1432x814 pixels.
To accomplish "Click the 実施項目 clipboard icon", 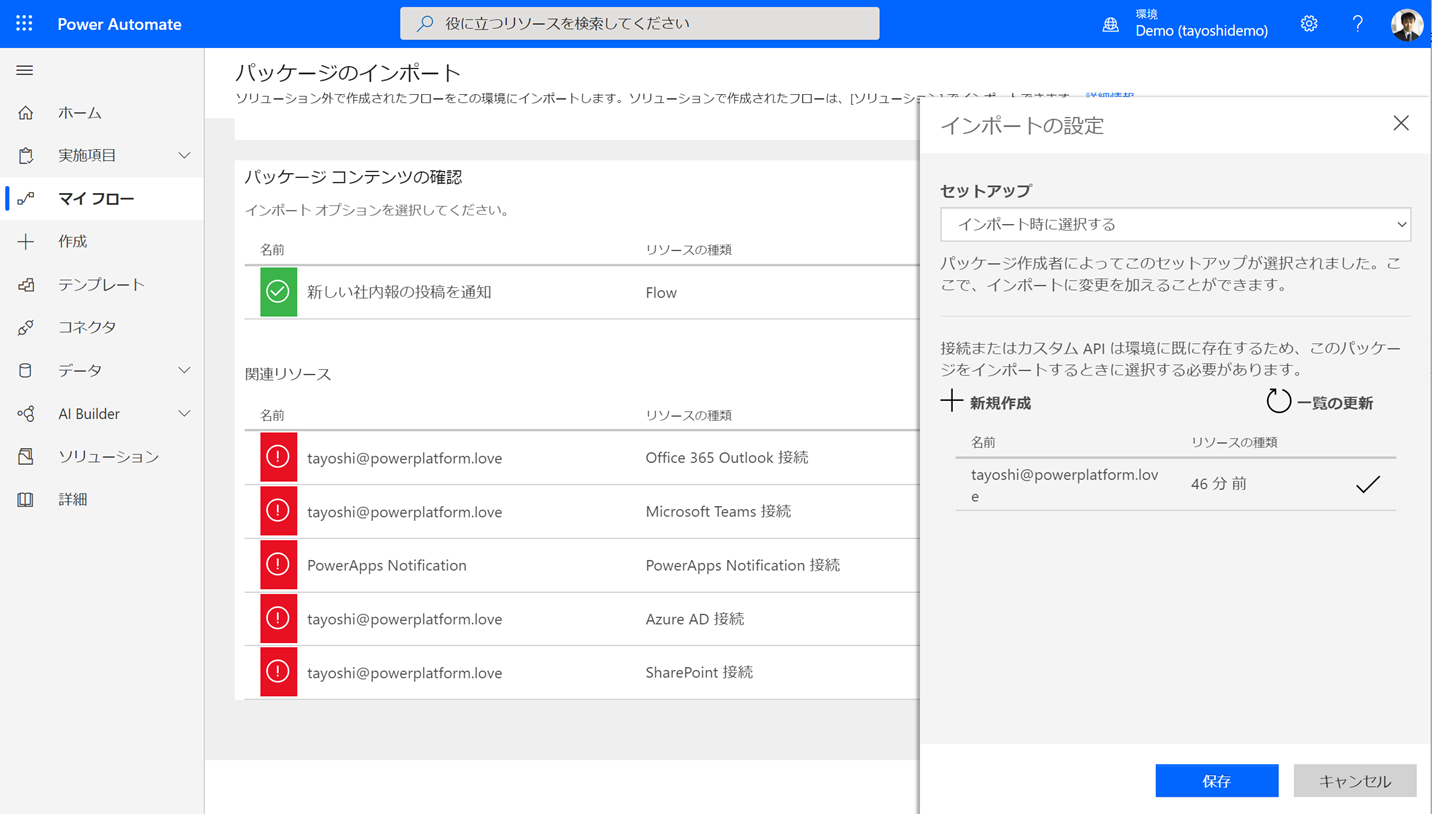I will (26, 156).
